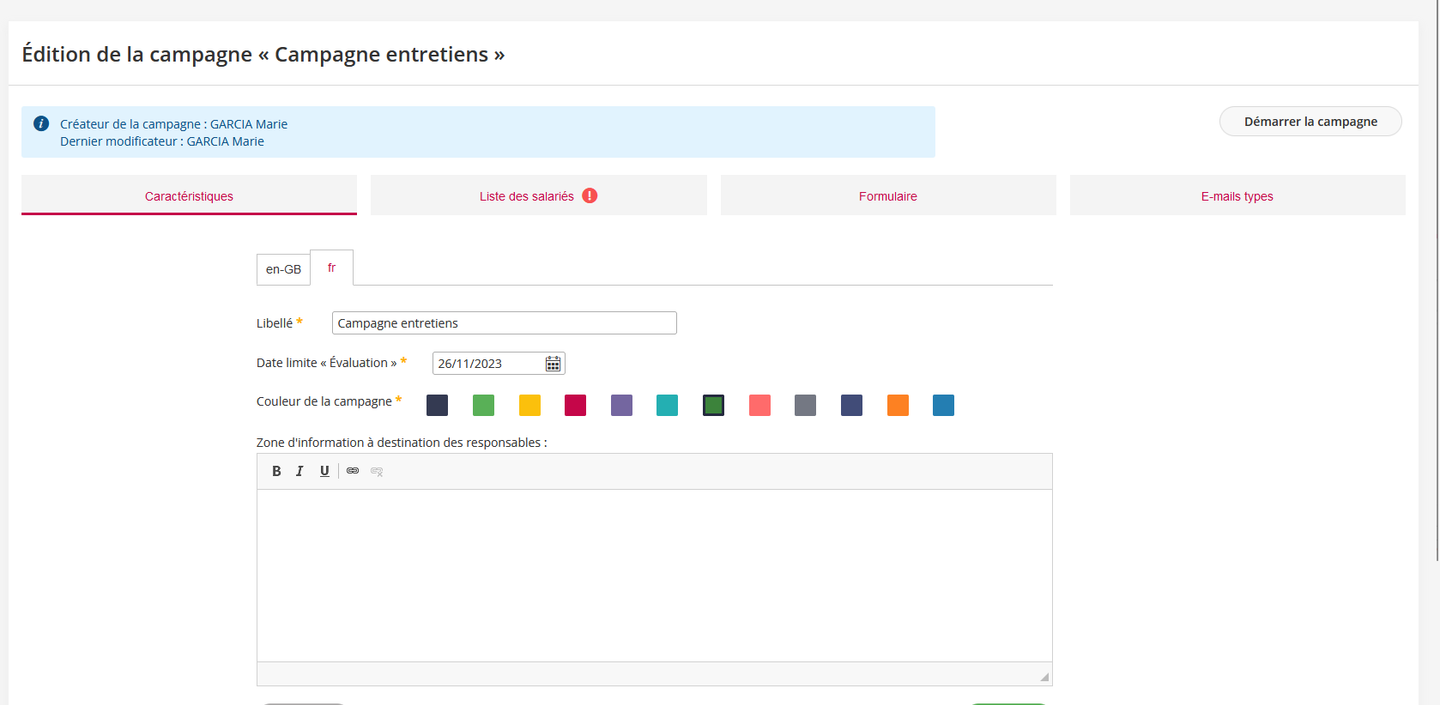Toggle bold formatting in the editor
The width and height of the screenshot is (1440, 705).
coord(277,471)
